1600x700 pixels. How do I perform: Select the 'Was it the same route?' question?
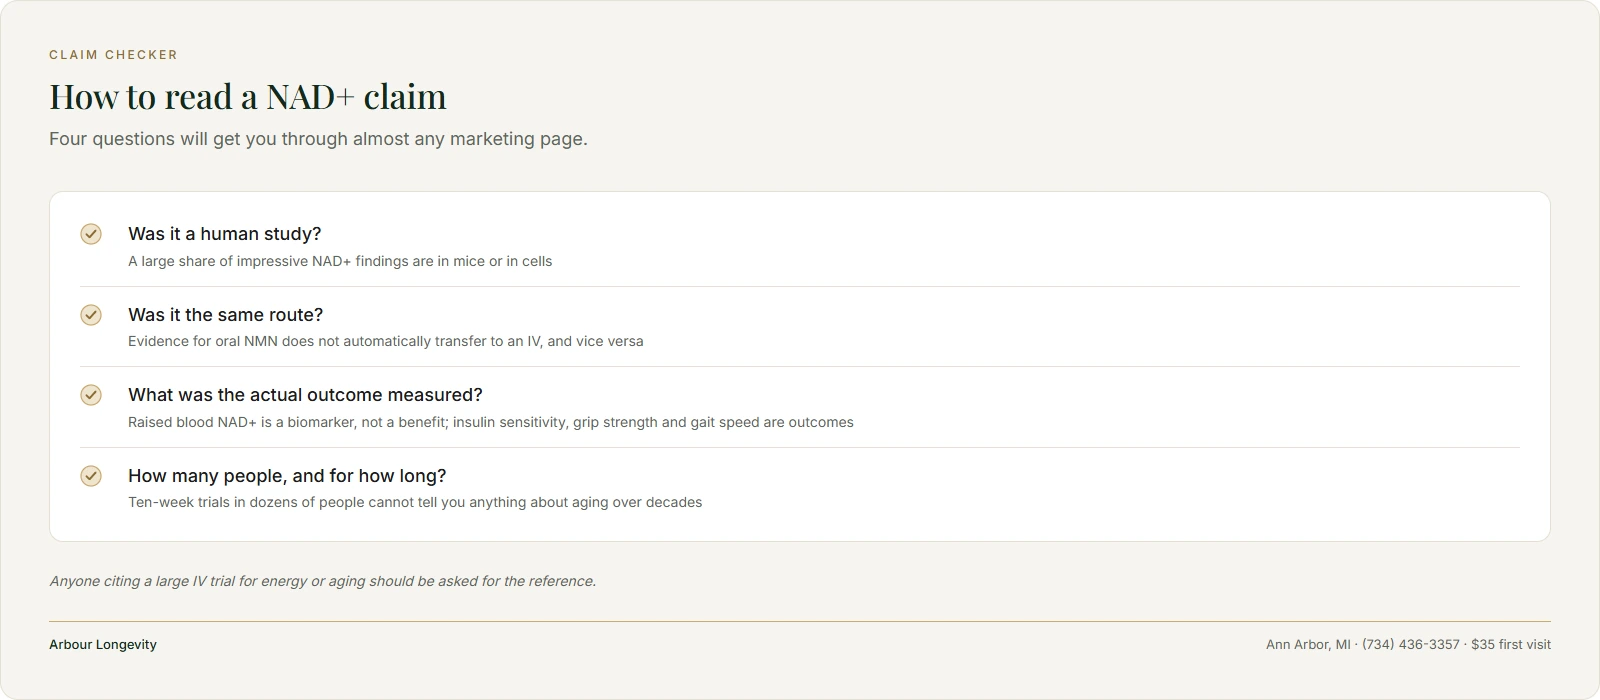pos(226,315)
